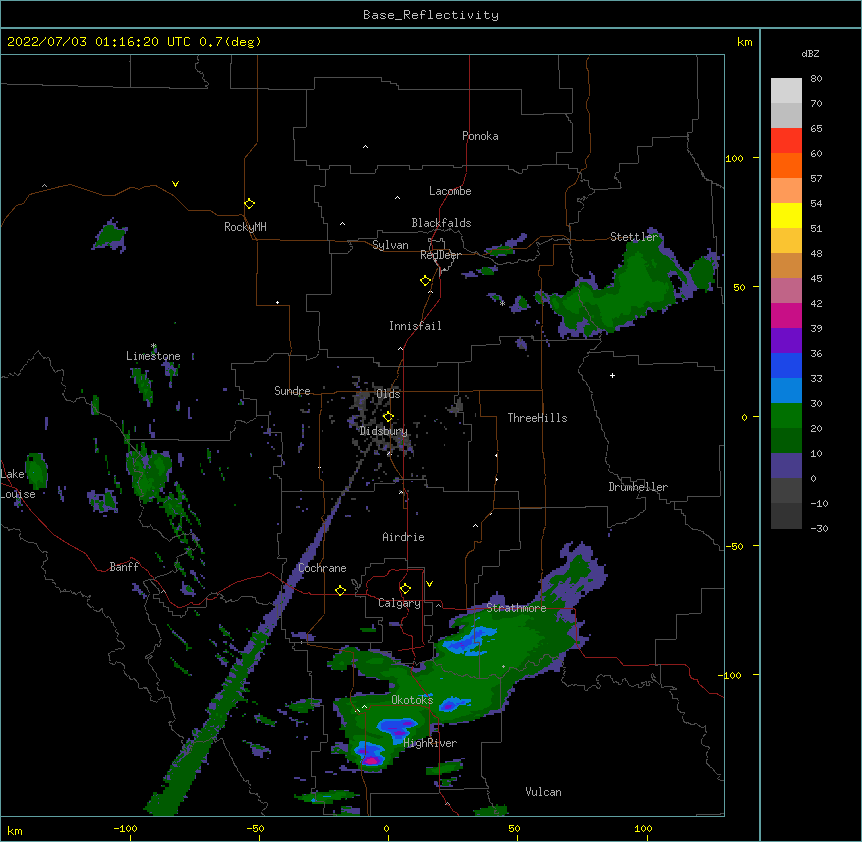Image resolution: width=862 pixels, height=842 pixels.
Task: Click the magenta storm core southwest of HighRiver
Action: (372, 761)
